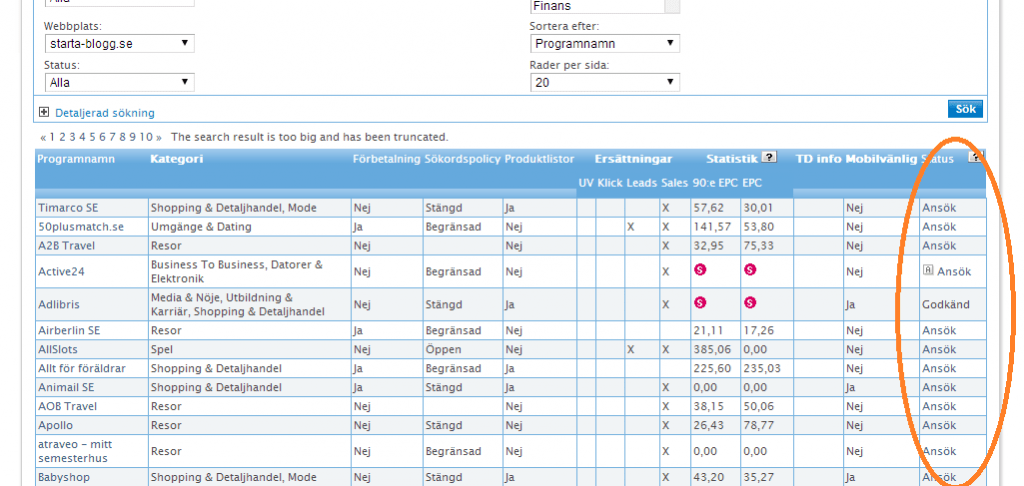The height and width of the screenshot is (486, 1024).
Task: Click pink 90:e EPC icon in Active24 row
Action: [x=700, y=269]
